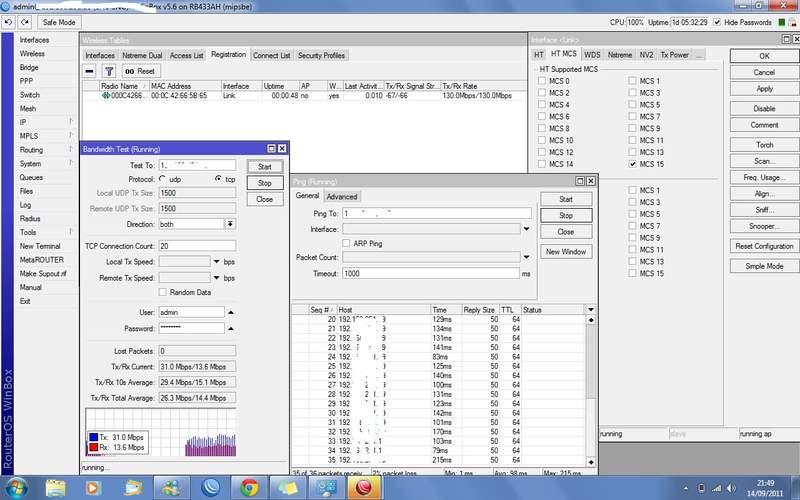Open Google Chrome from the taskbar
This screenshot has height=500, width=800.
tap(249, 488)
